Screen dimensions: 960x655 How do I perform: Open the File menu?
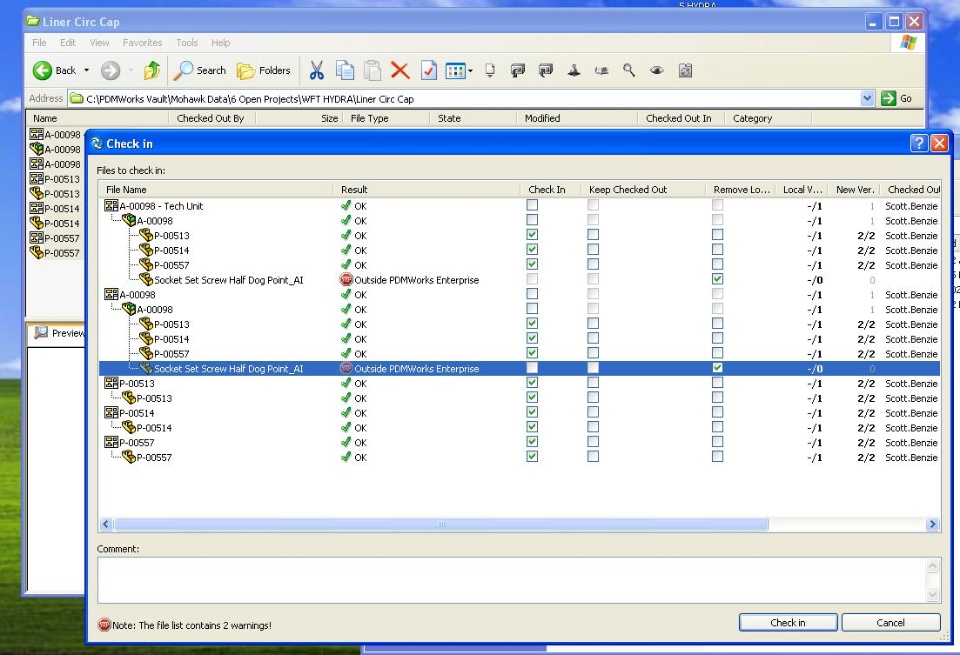pyautogui.click(x=39, y=42)
